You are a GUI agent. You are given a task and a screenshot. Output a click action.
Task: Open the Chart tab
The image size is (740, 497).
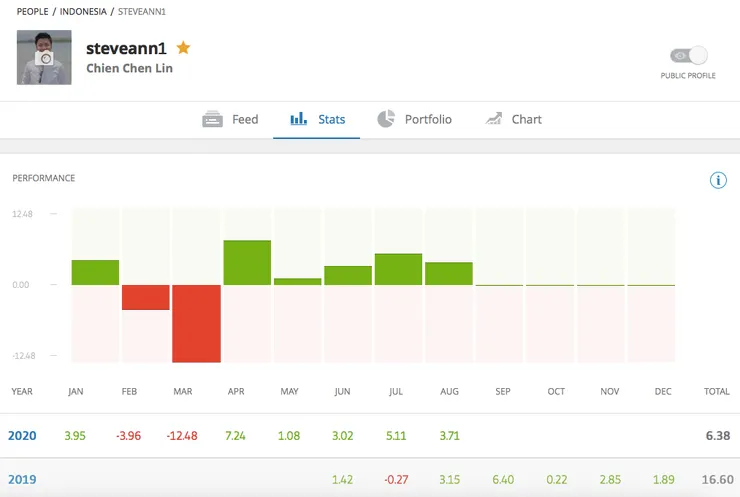point(526,119)
